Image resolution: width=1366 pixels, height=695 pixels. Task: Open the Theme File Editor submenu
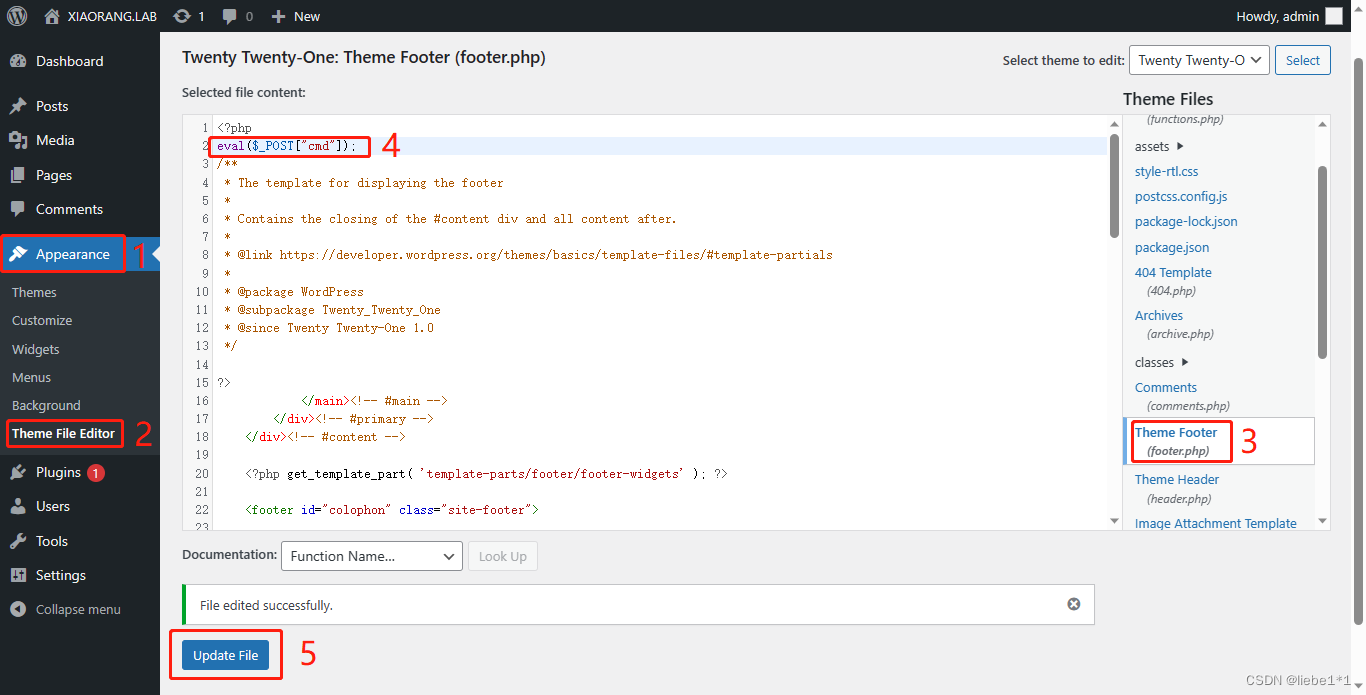tap(63, 433)
